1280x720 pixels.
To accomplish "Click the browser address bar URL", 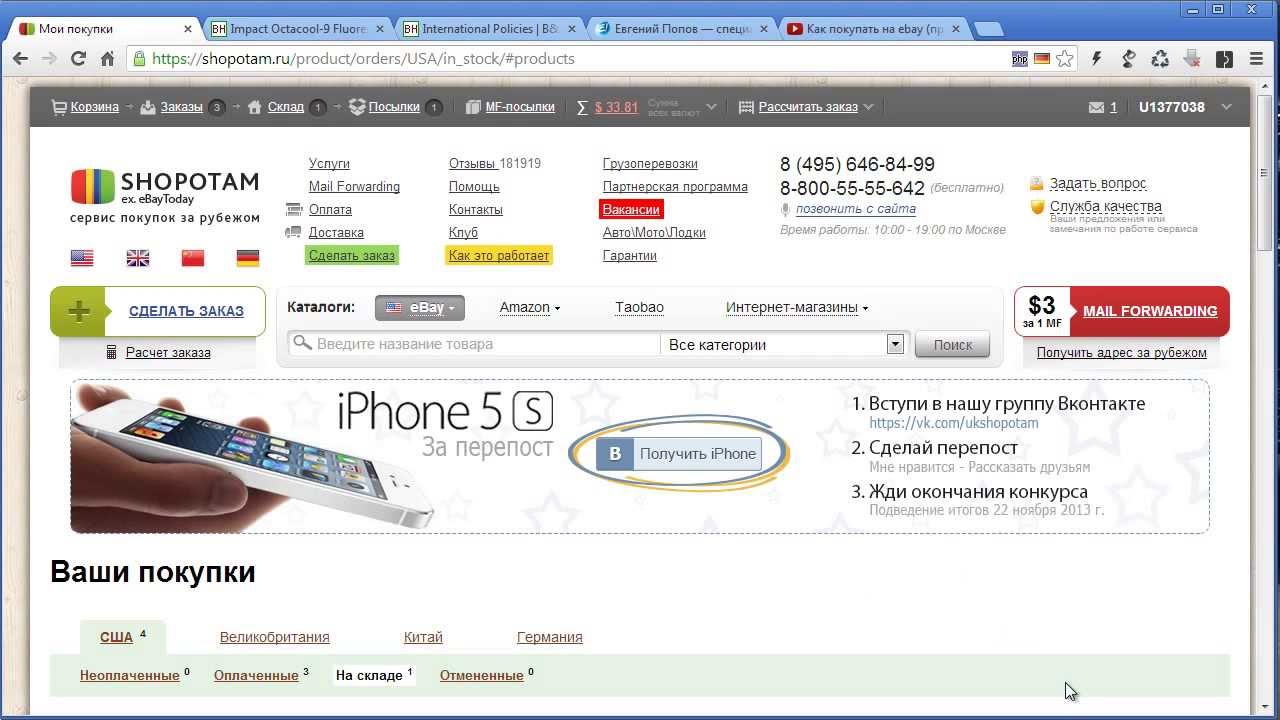I will point(363,59).
